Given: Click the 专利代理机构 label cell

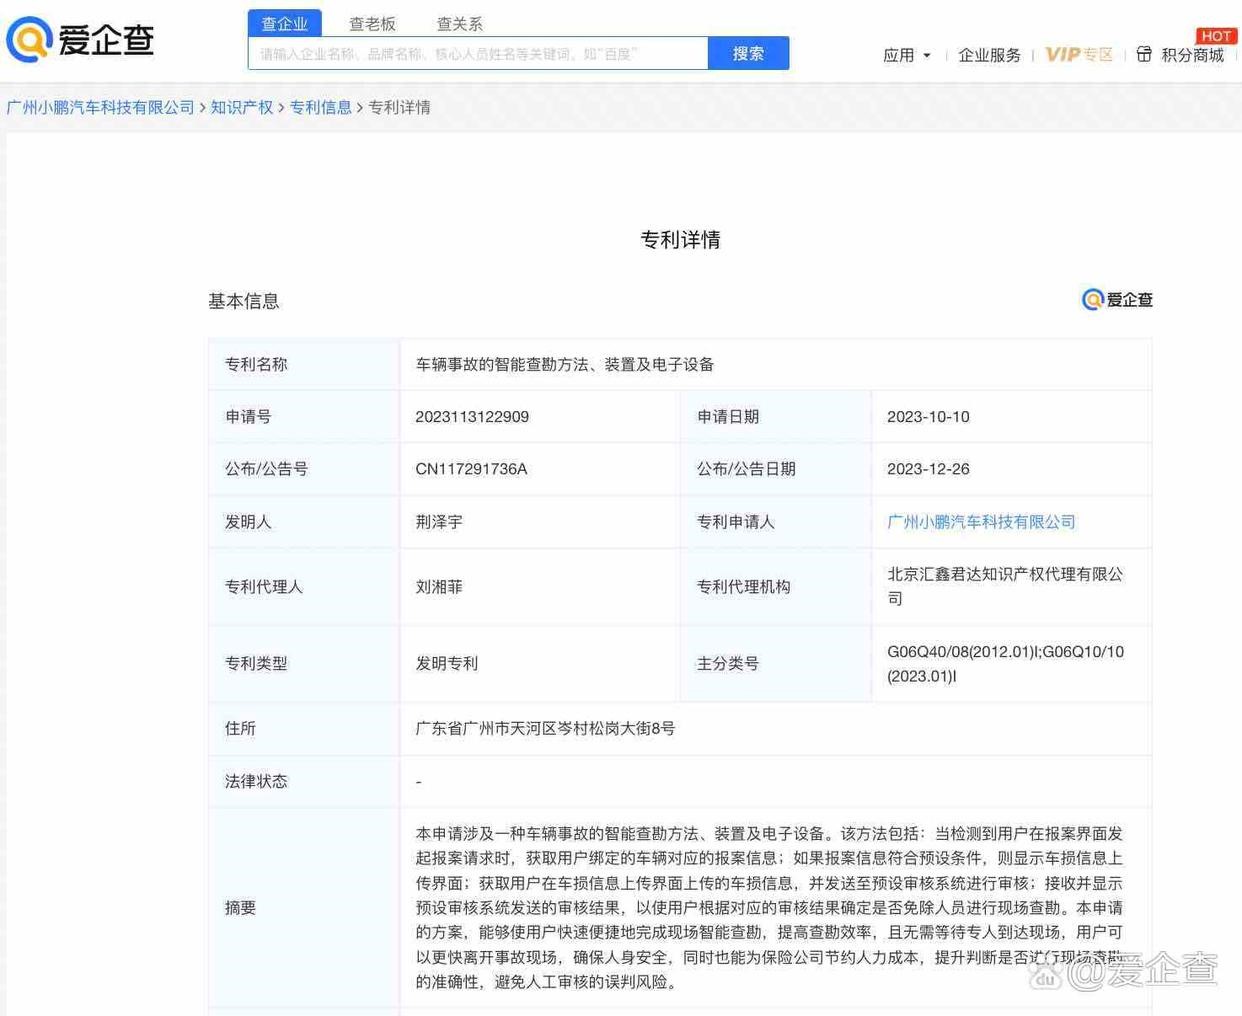Looking at the screenshot, I should coord(776,587).
